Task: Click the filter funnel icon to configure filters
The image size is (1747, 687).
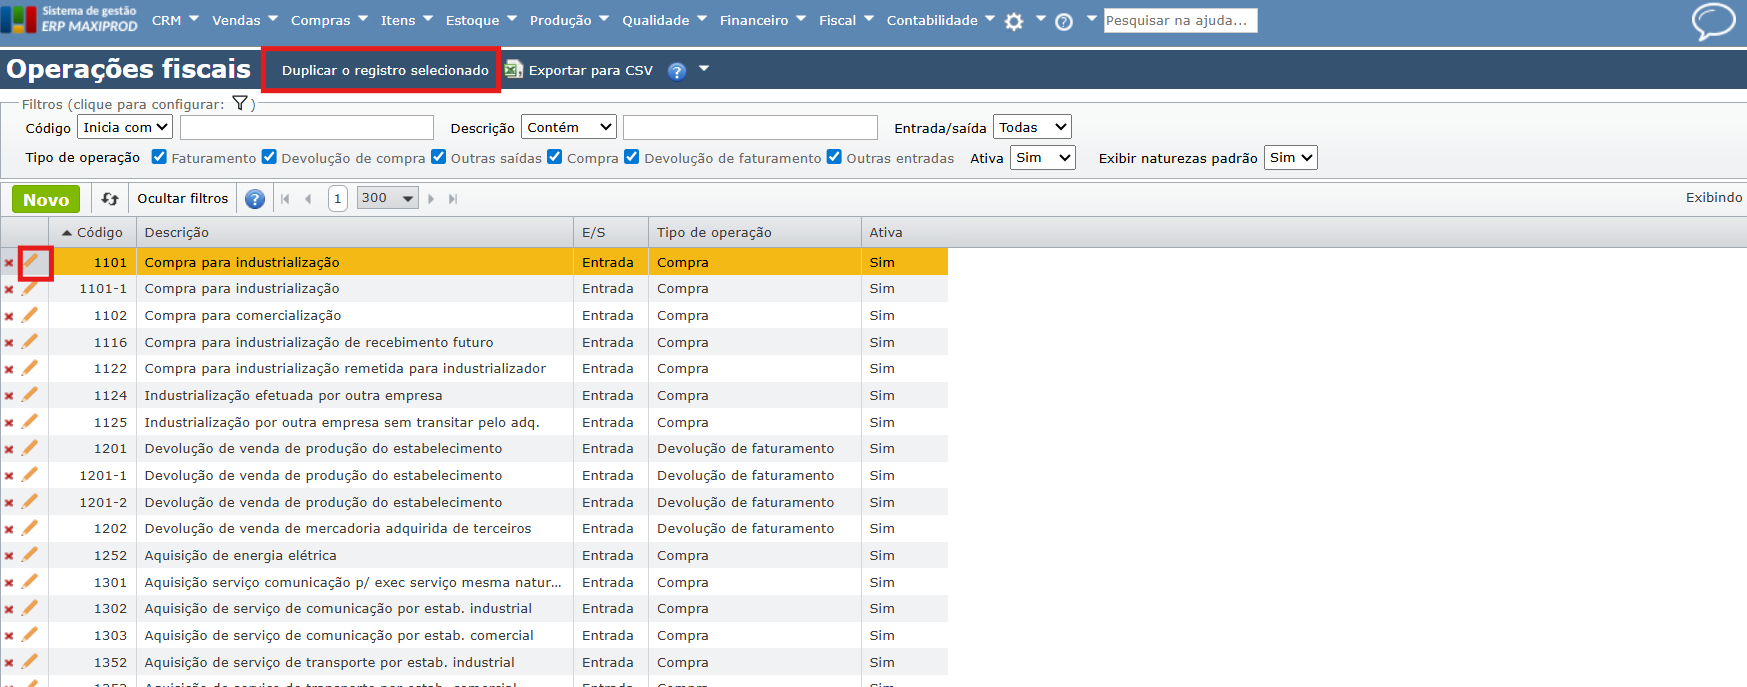Action: [240, 103]
